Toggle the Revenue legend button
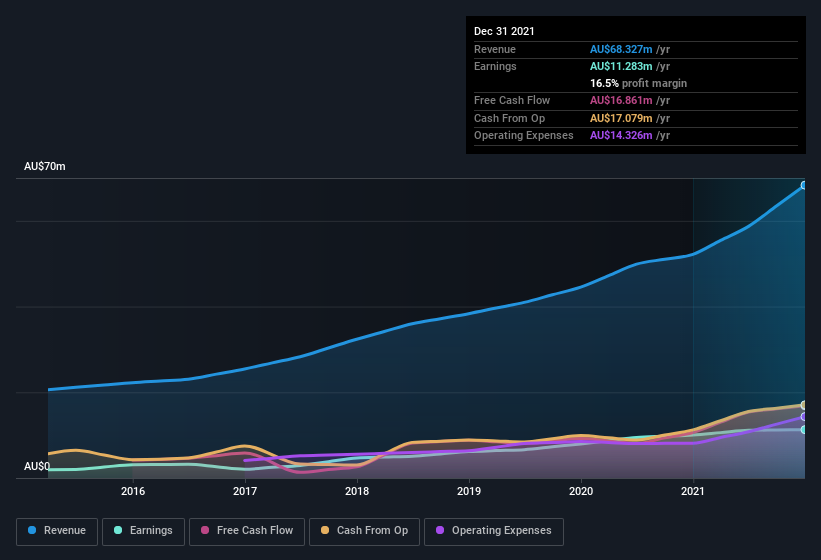 point(57,531)
